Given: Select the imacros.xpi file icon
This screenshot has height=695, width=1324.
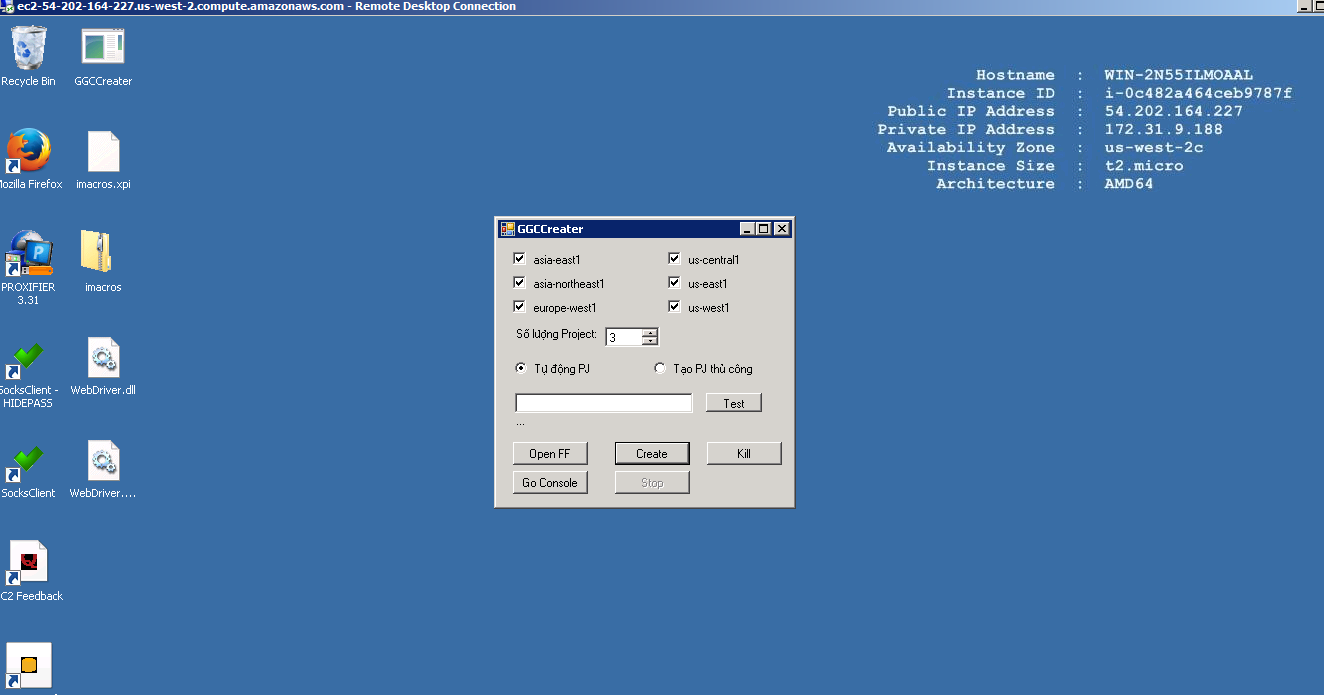Looking at the screenshot, I should point(103,152).
